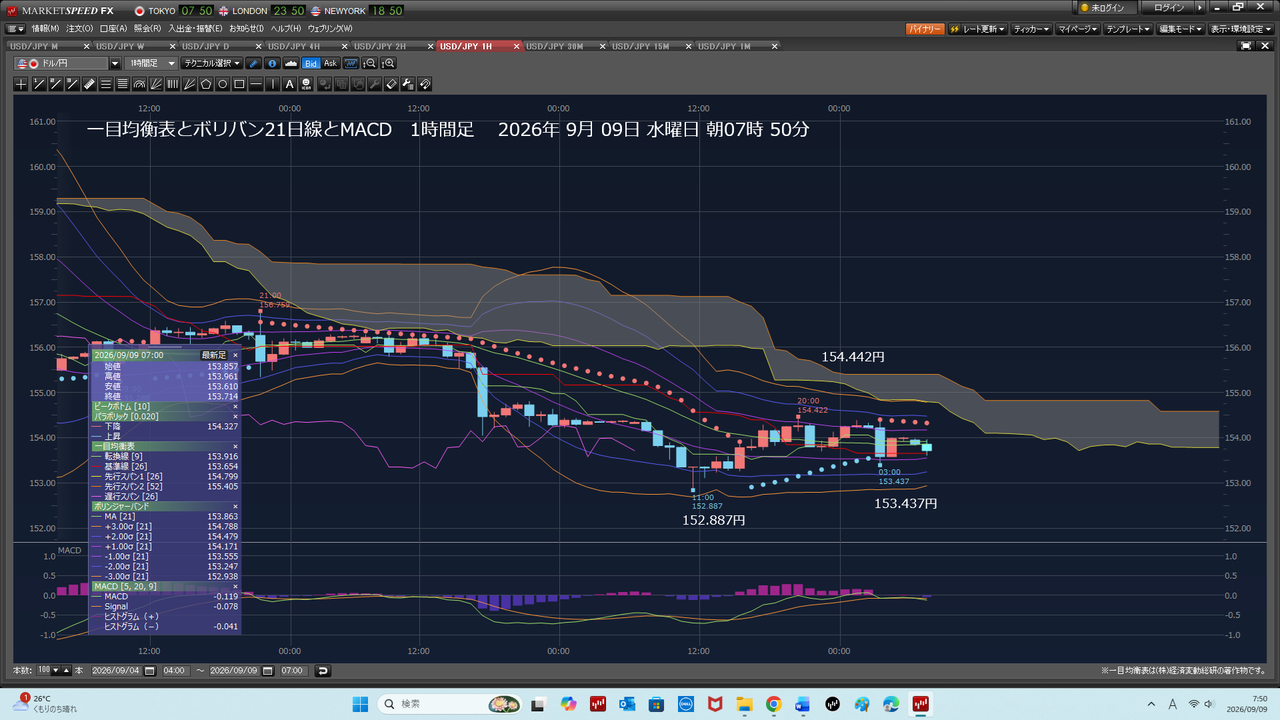Screen dimensions: 1280x720
Task: Click the zoom-in magnifier icon
Action: 388,63
